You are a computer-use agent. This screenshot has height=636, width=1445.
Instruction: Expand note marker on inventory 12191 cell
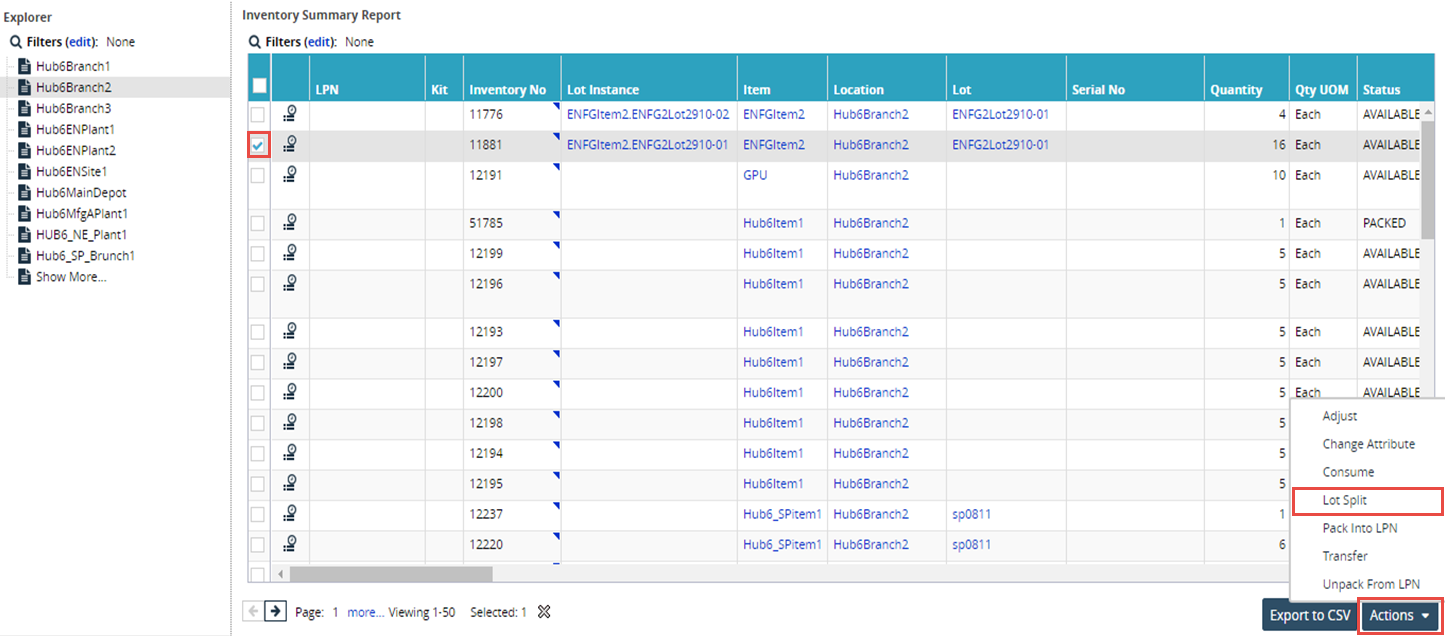tap(556, 166)
